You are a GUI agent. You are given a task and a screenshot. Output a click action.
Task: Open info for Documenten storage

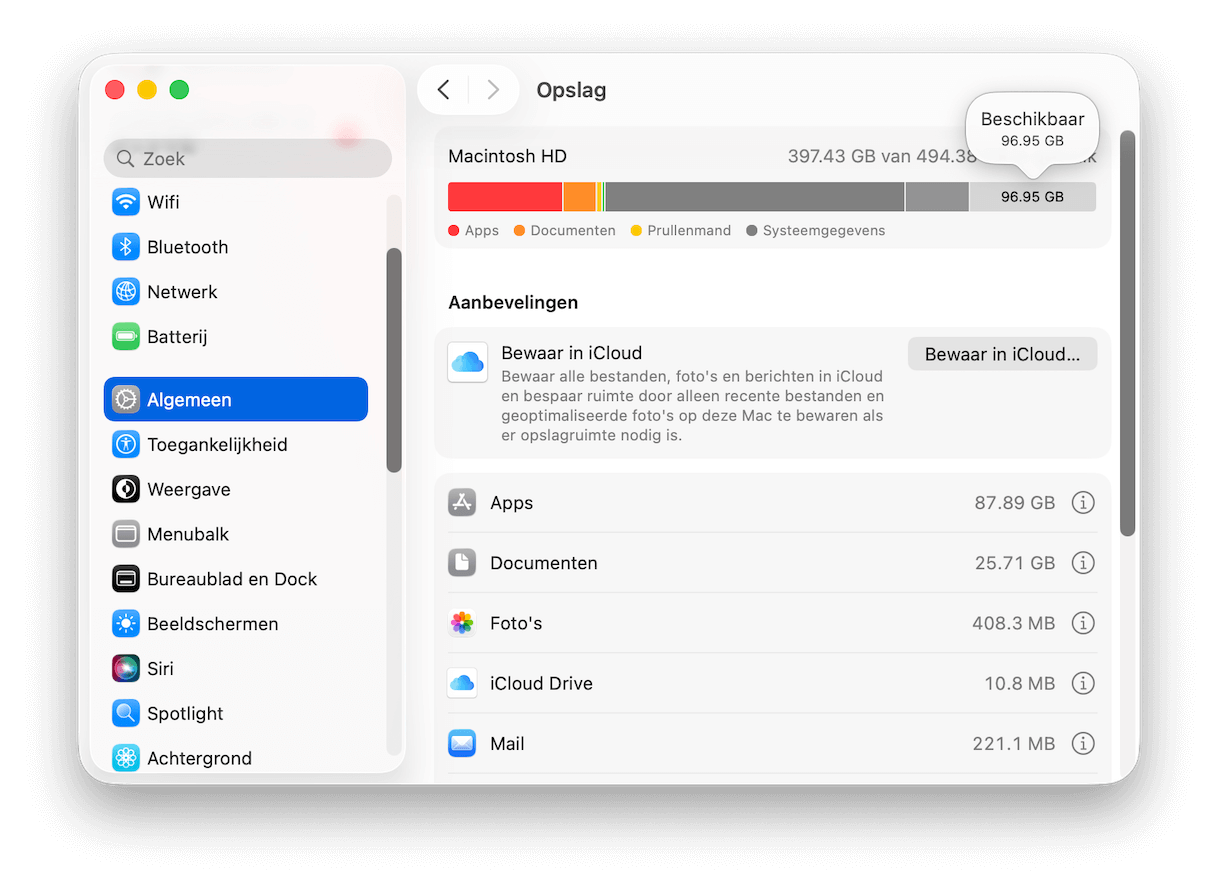pos(1083,563)
